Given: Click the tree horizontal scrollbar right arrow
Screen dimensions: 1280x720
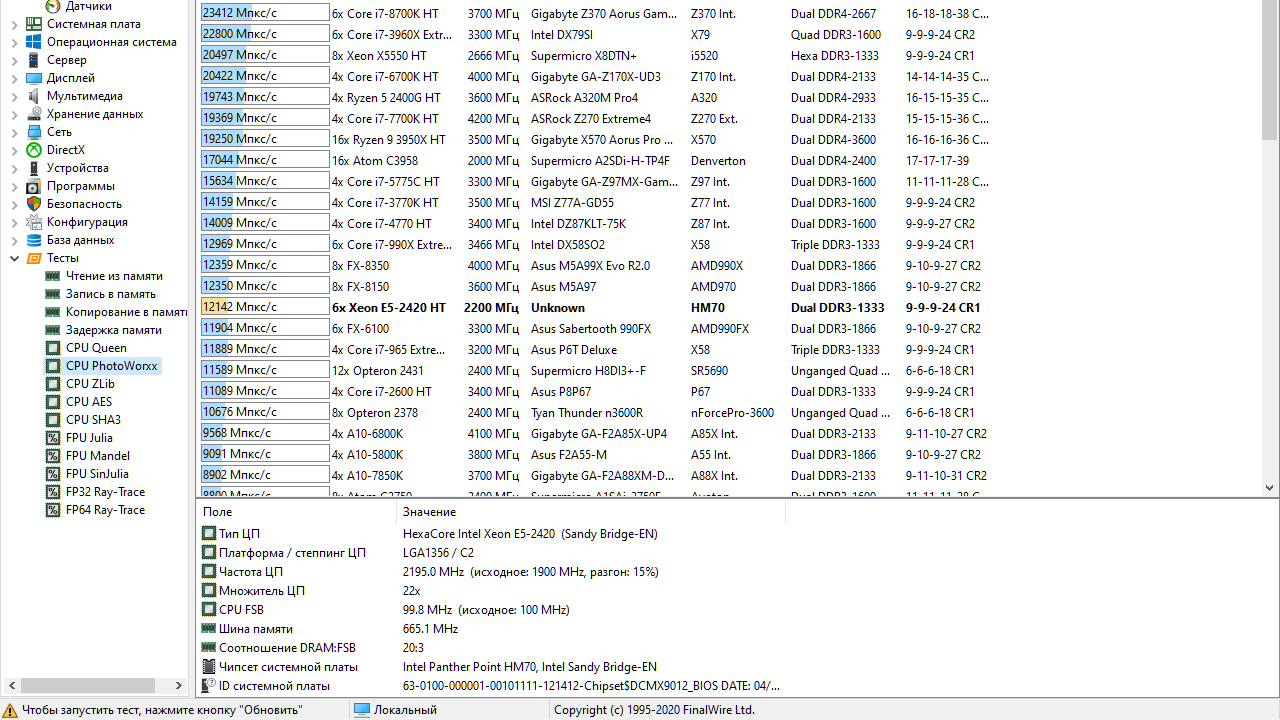Looking at the screenshot, I should (x=180, y=686).
